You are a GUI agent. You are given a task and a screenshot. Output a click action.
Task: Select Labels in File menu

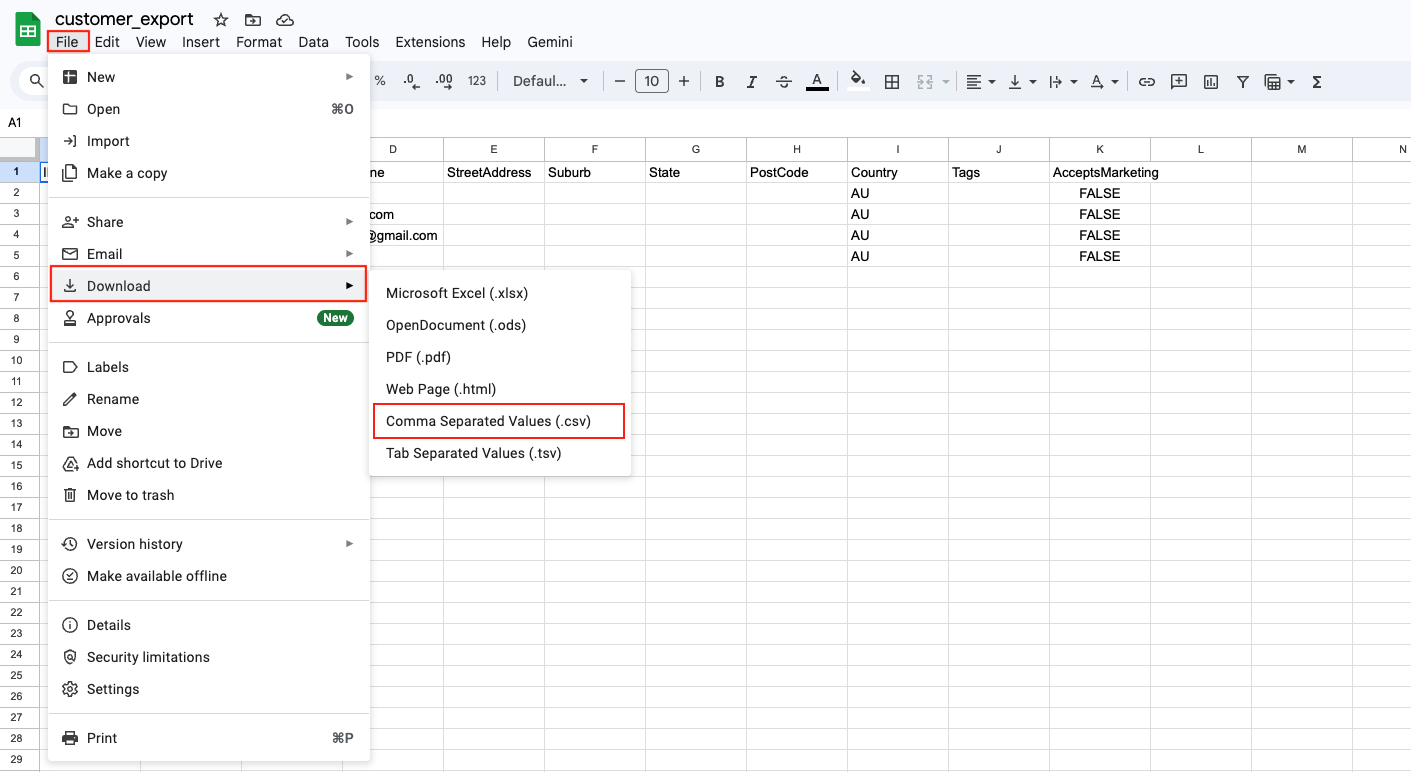(x=209, y=367)
